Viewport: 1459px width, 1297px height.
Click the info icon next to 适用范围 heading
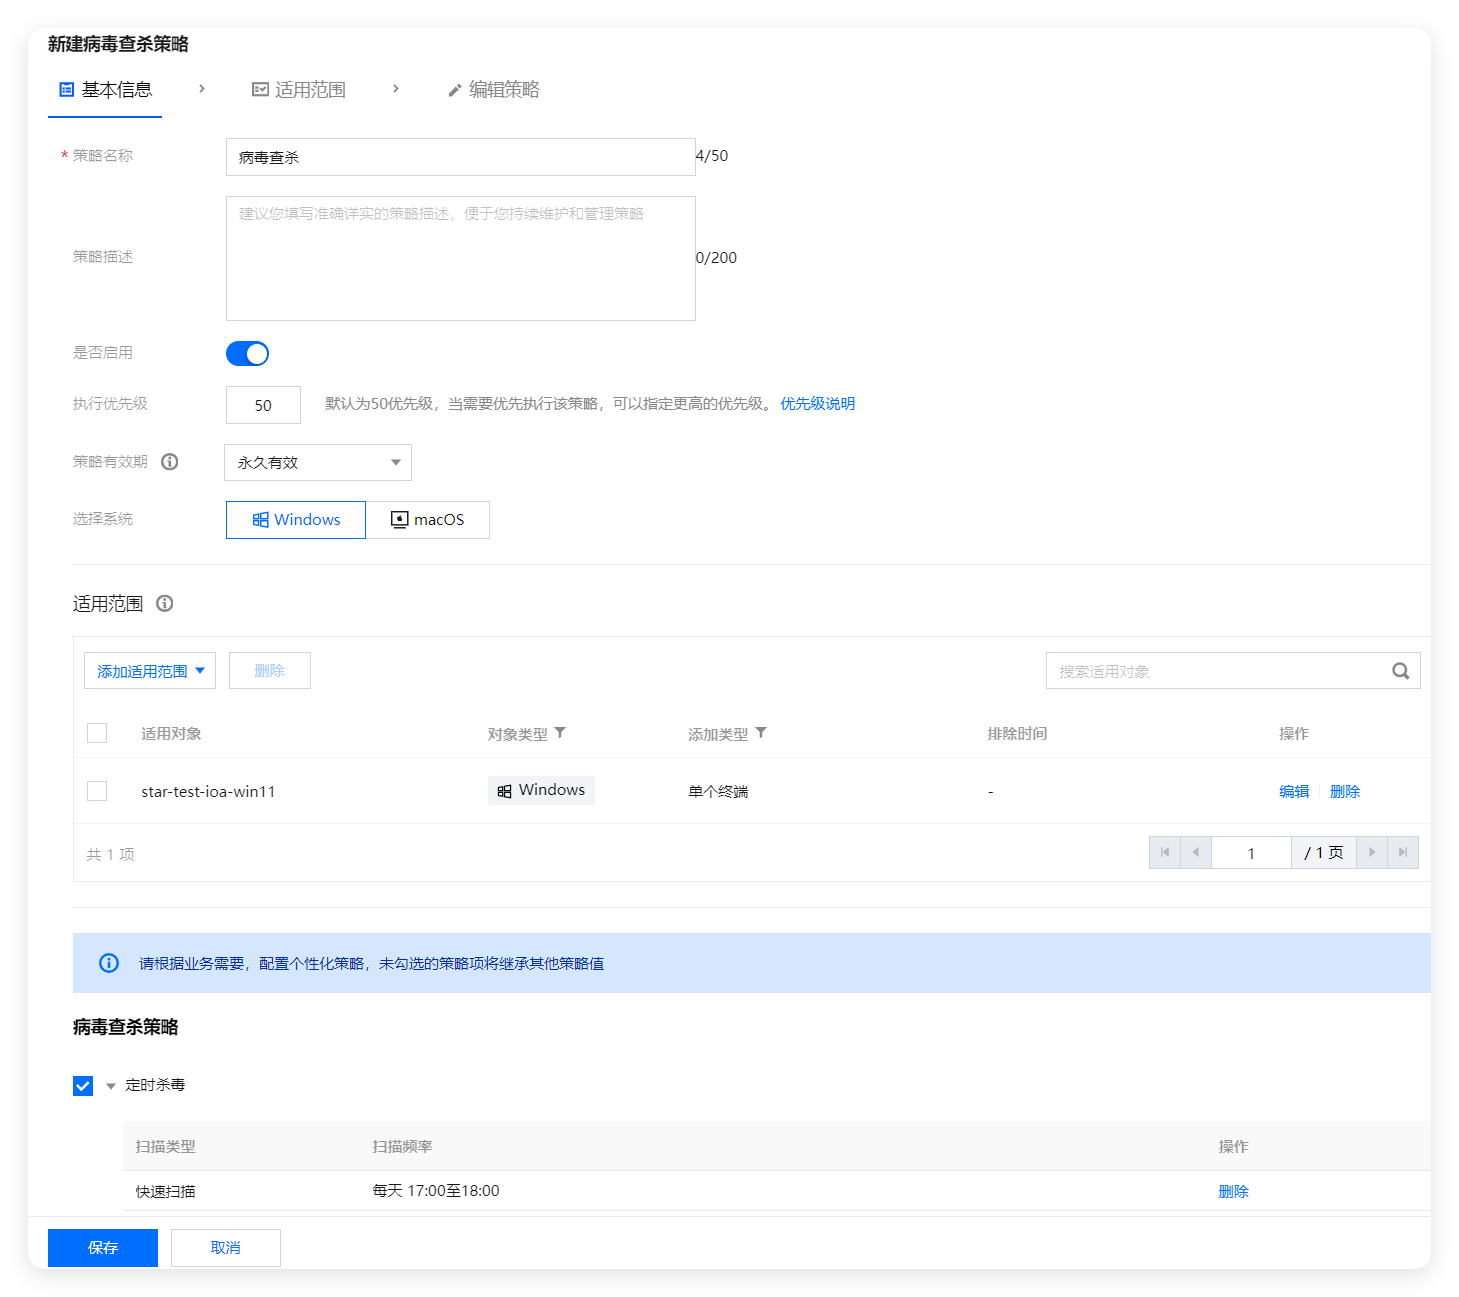click(165, 604)
